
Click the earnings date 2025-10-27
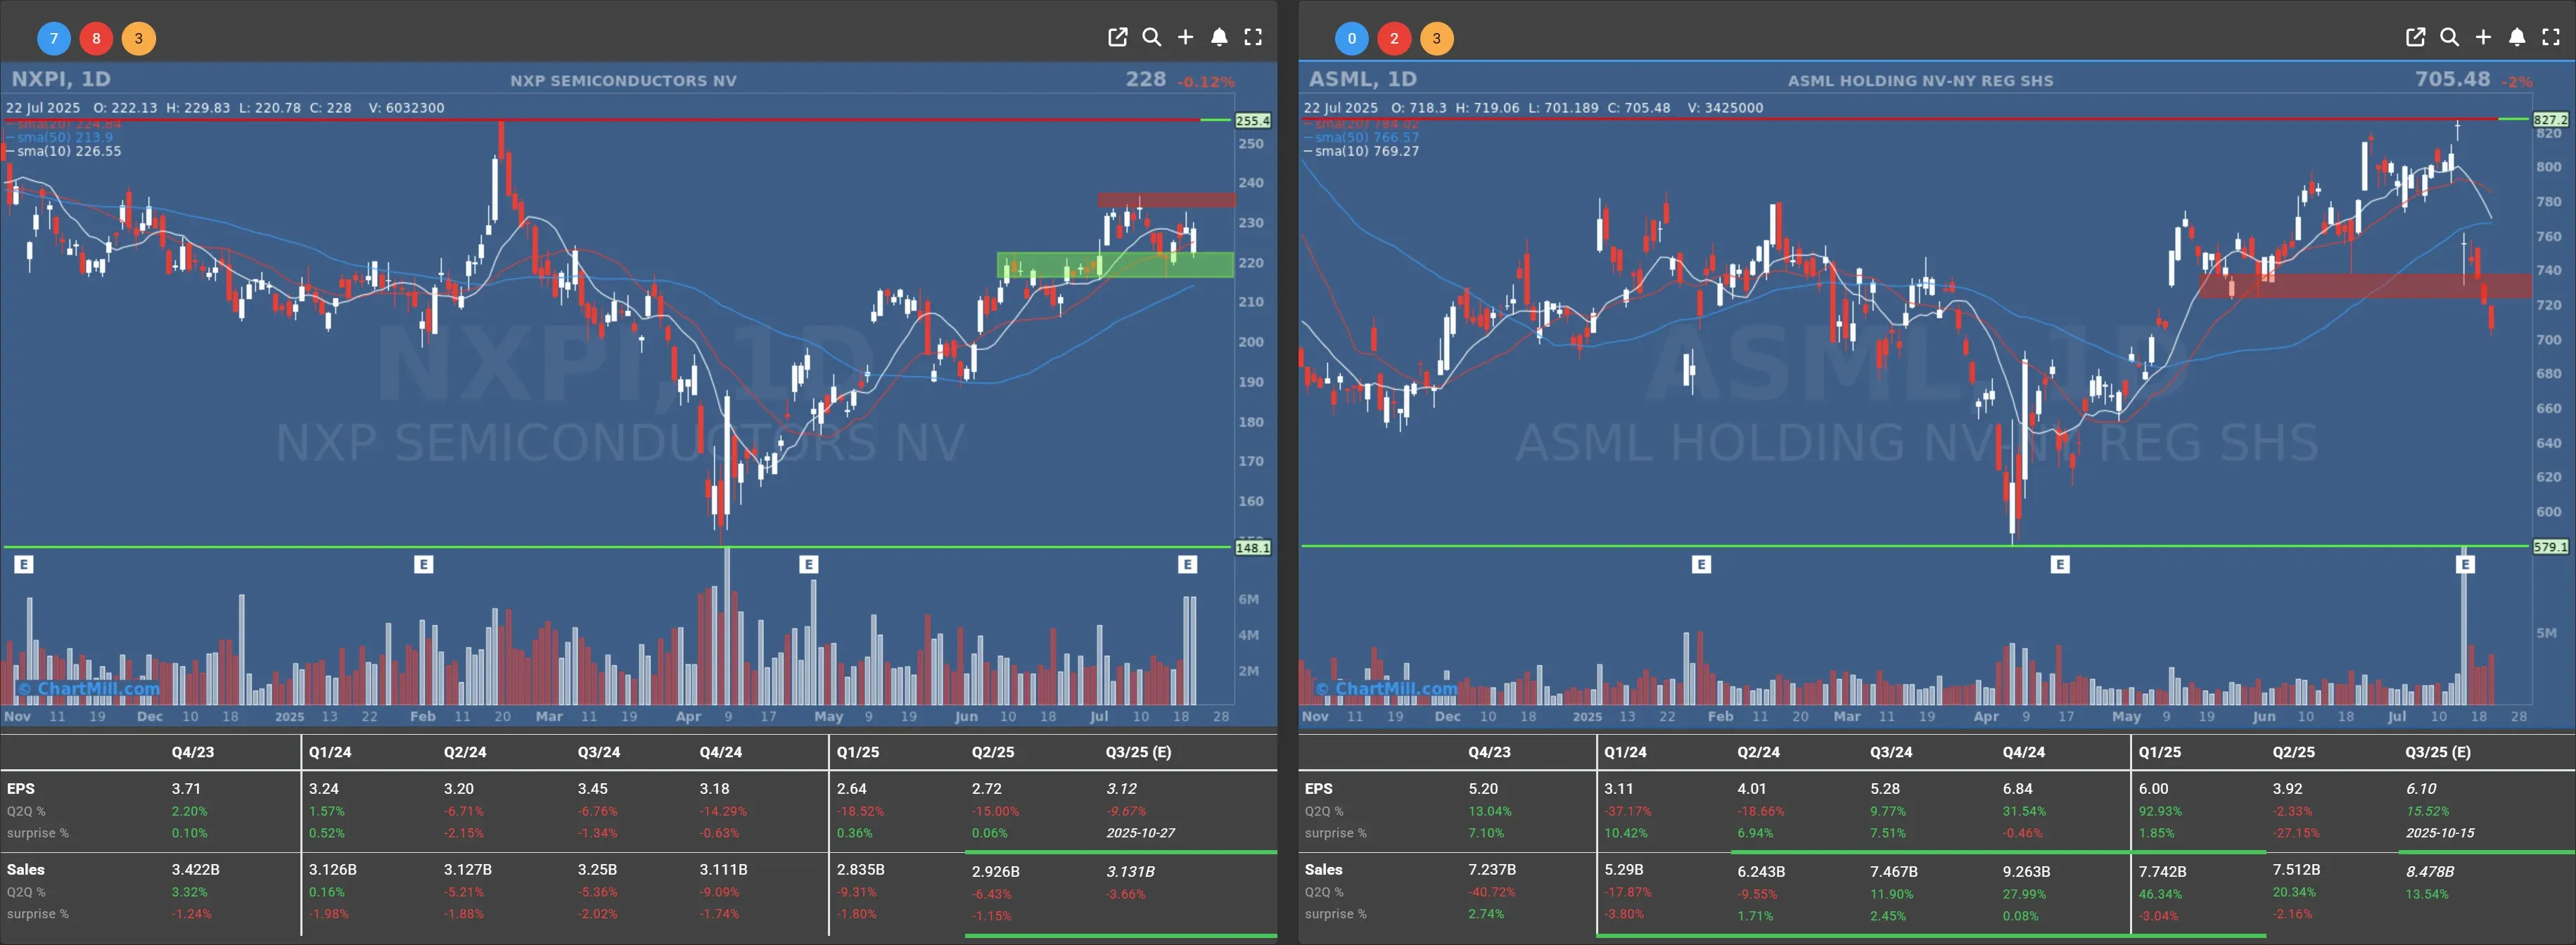click(1140, 833)
